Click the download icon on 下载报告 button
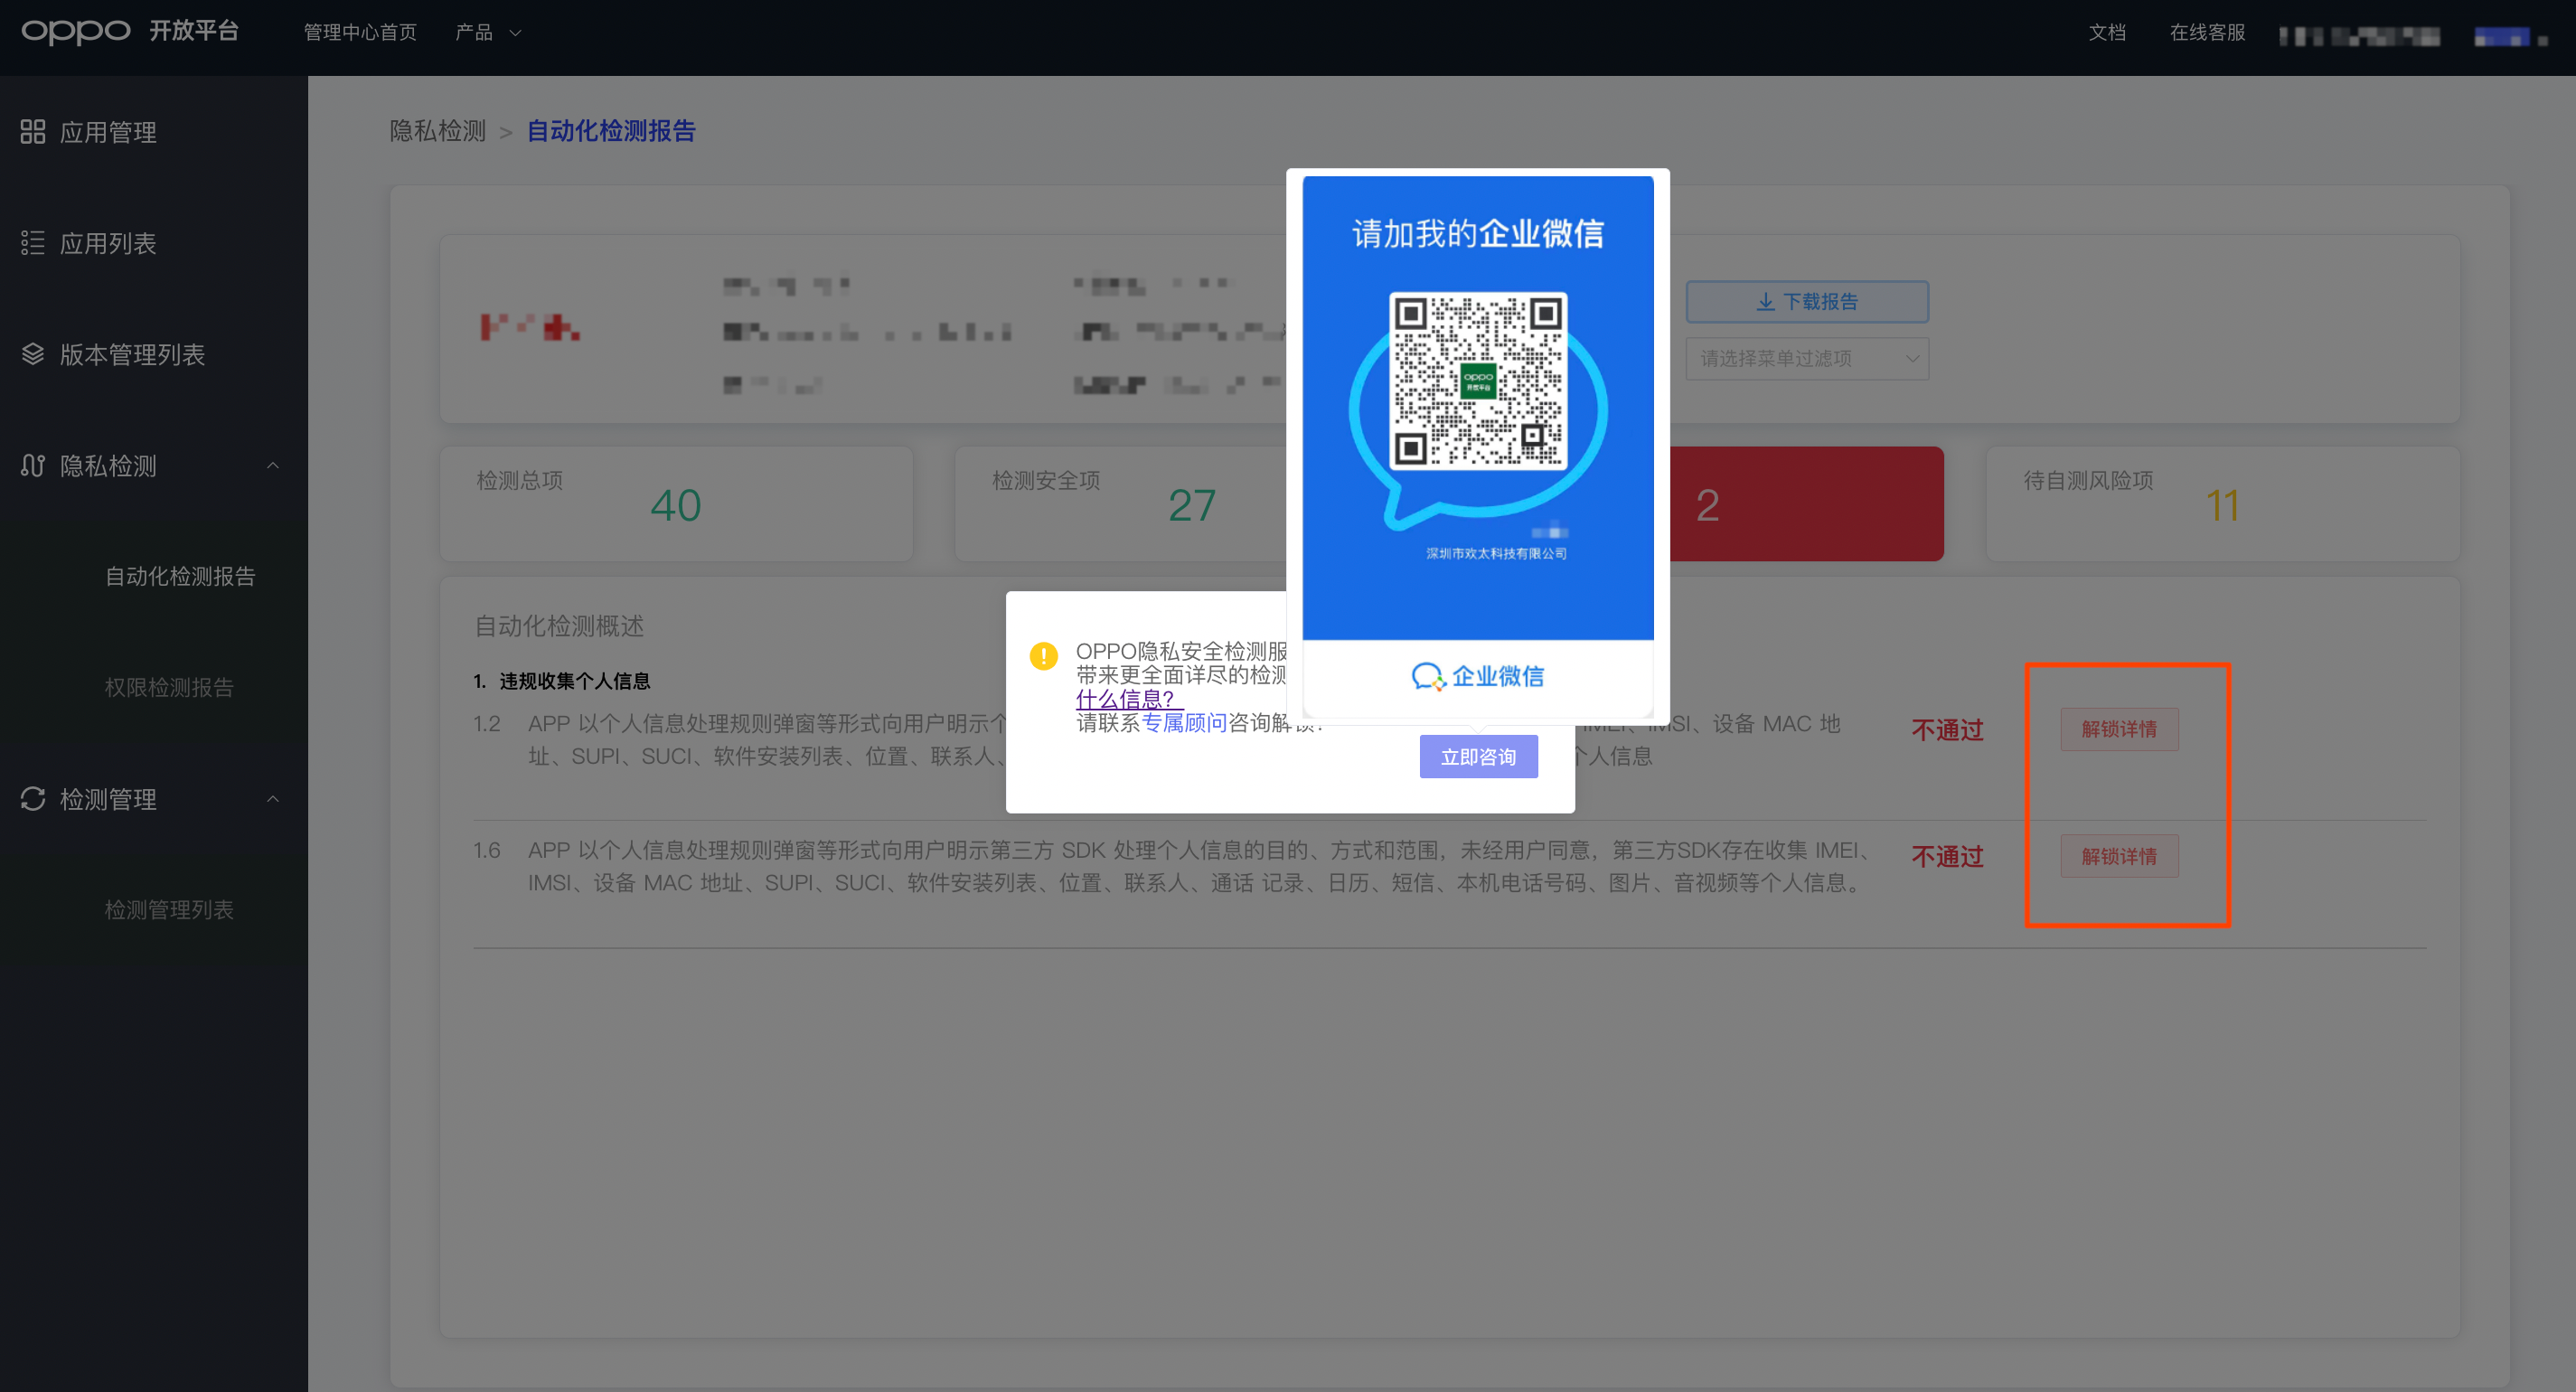 [x=1766, y=301]
